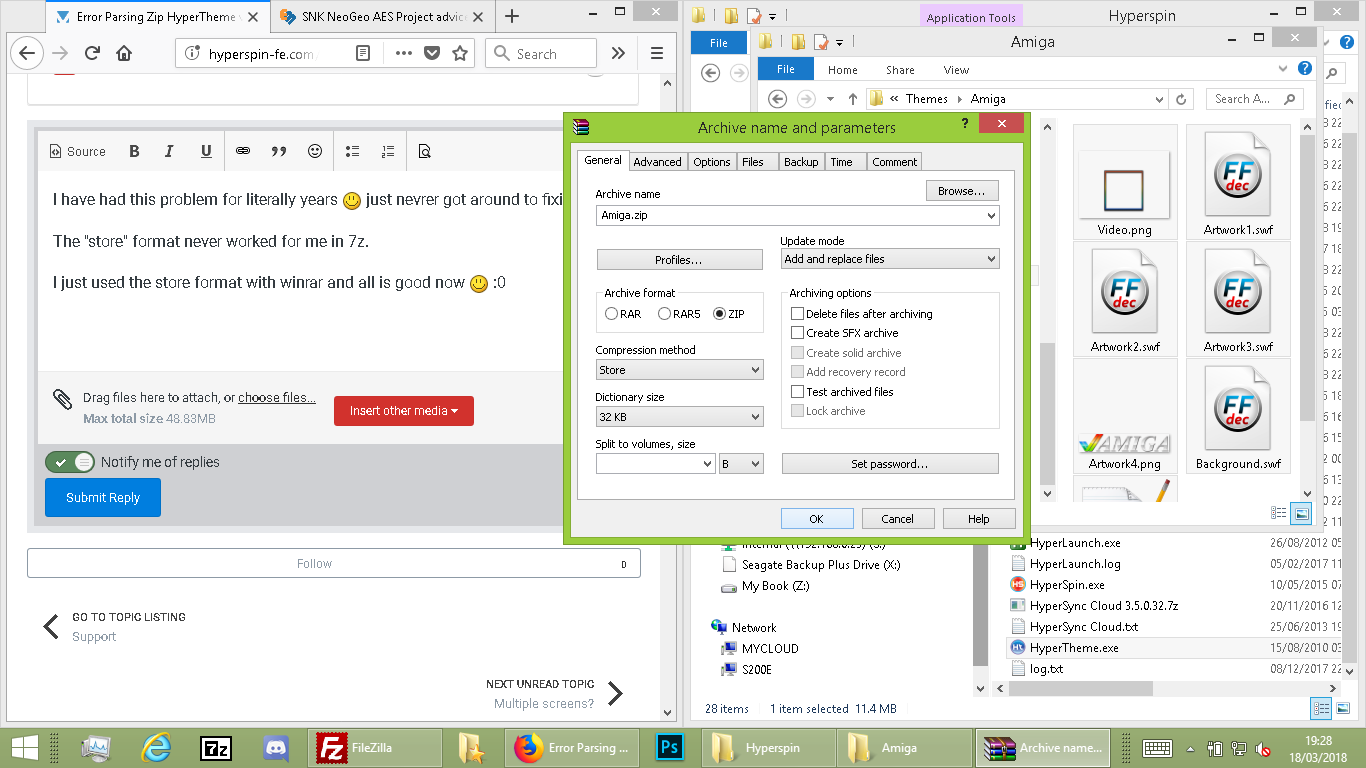Toggle bold formatting in the reply editor
1366x768 pixels.
133,151
